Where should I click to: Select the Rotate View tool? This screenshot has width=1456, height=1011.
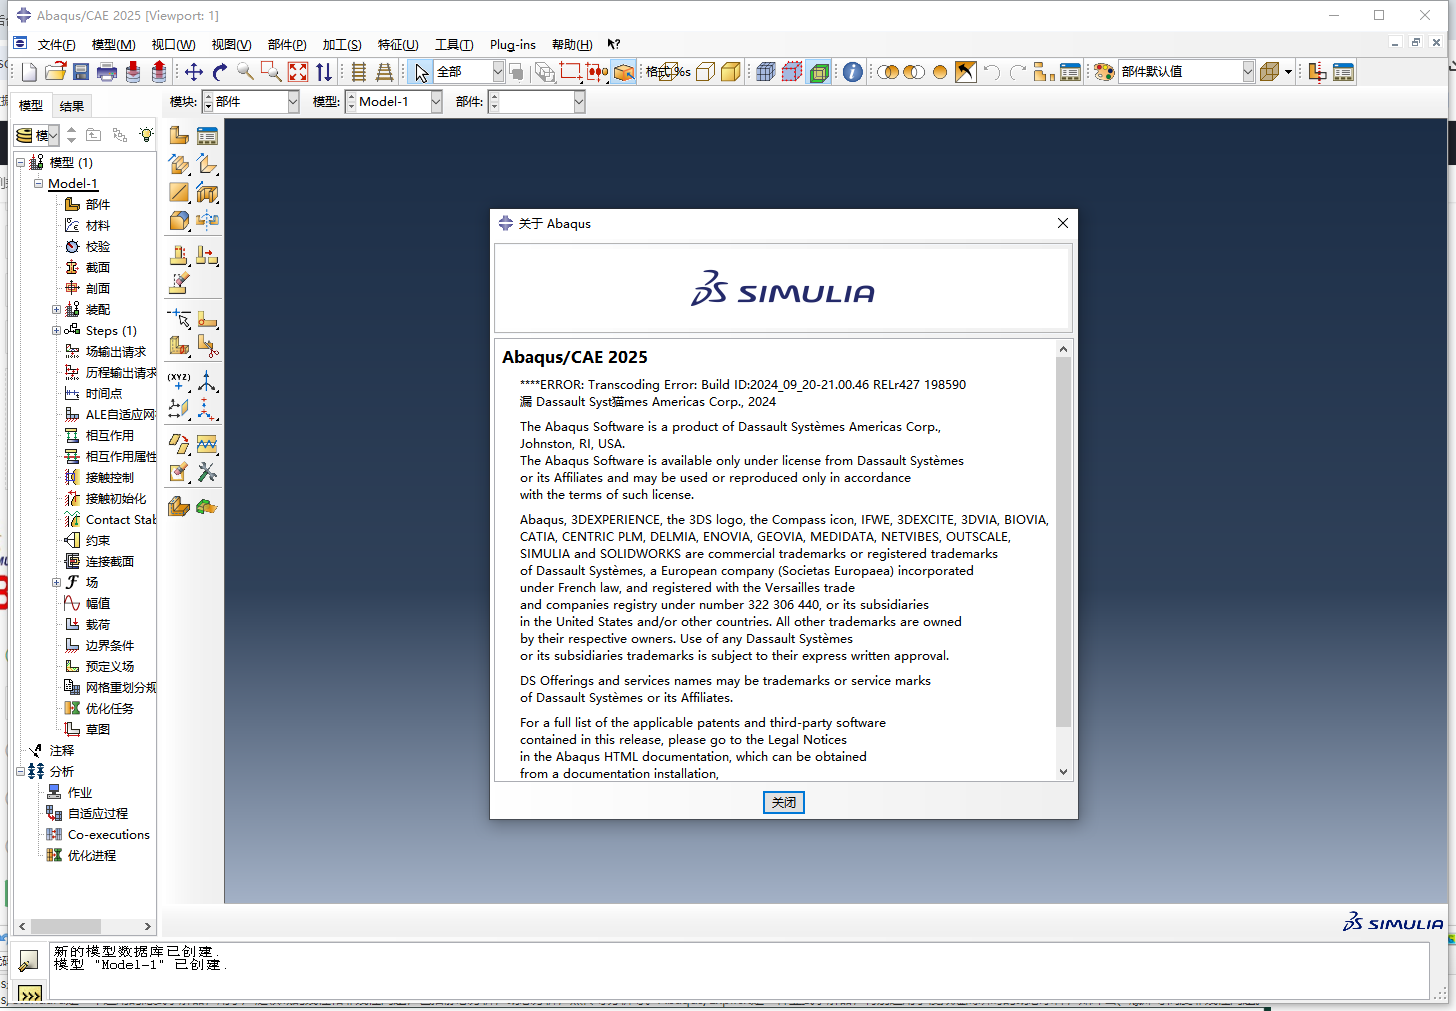(x=218, y=71)
